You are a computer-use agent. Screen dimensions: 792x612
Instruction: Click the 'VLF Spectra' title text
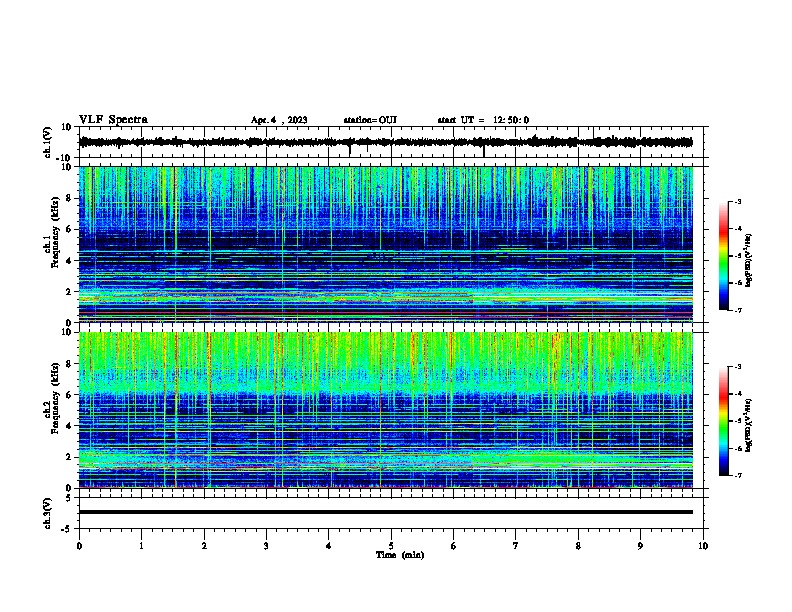click(x=113, y=120)
